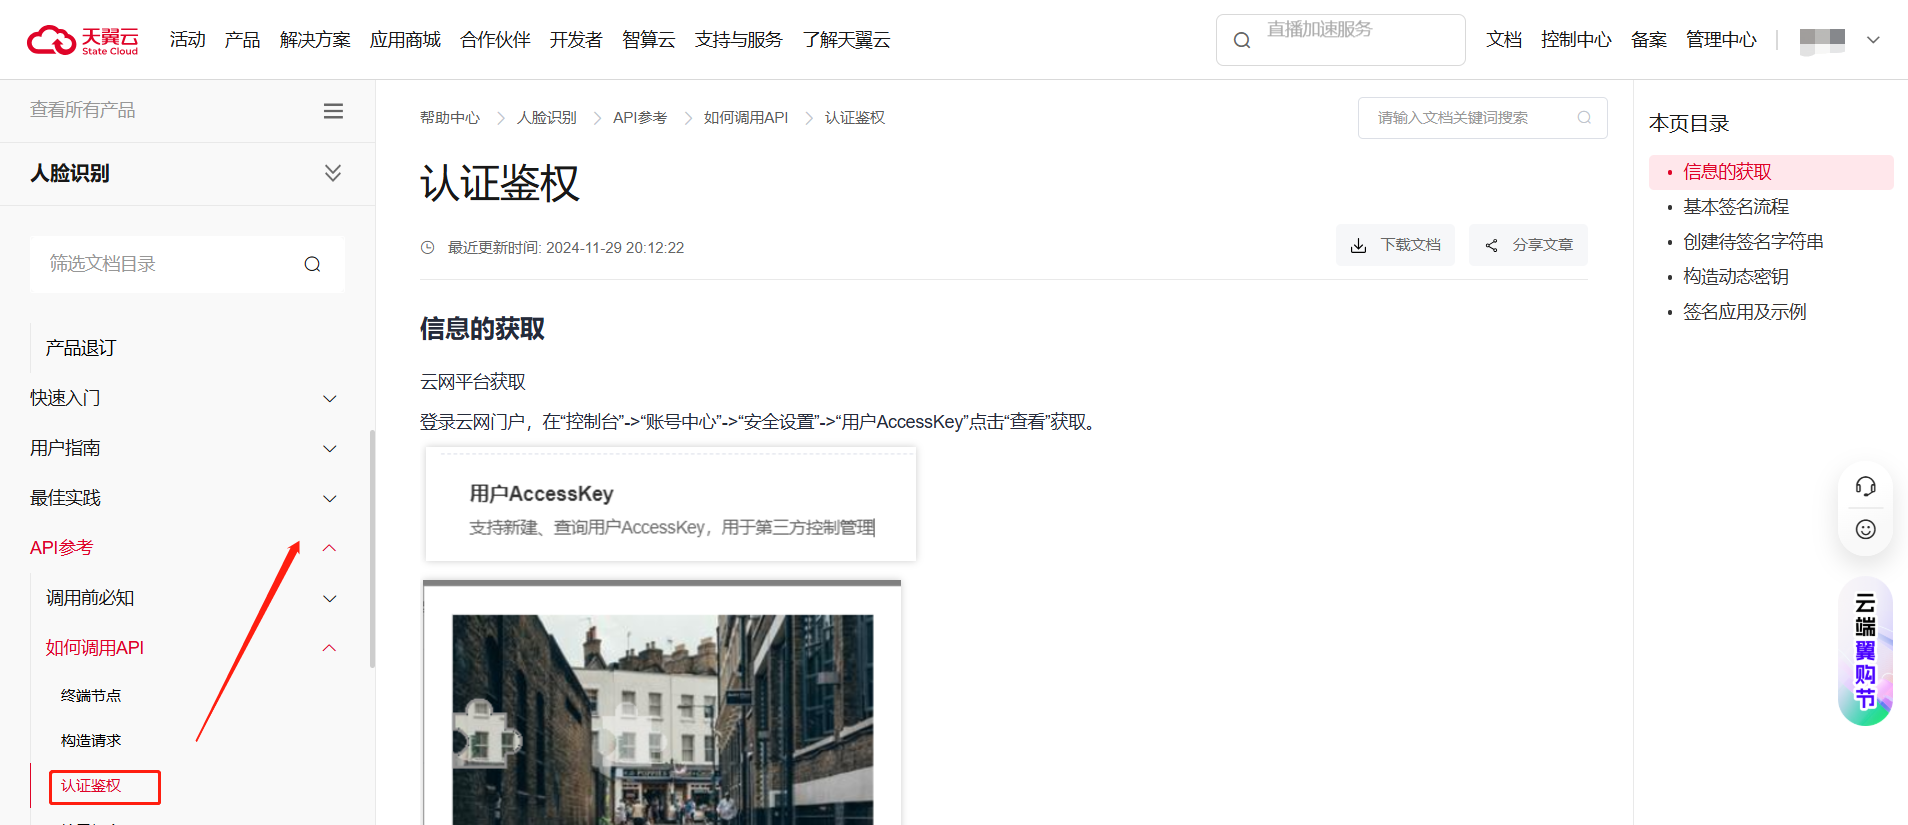Expand the 人脸识别 product selector chevron

pyautogui.click(x=333, y=173)
